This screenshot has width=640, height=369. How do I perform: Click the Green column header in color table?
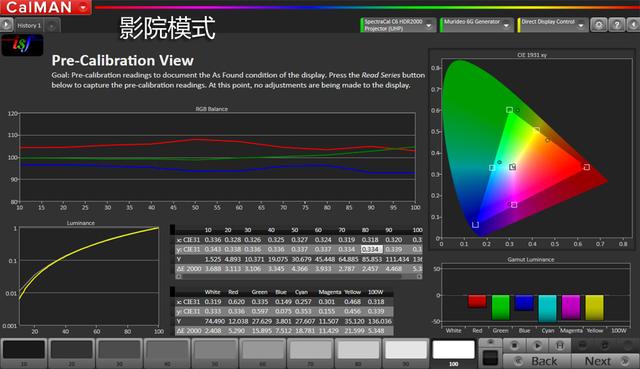(259, 292)
